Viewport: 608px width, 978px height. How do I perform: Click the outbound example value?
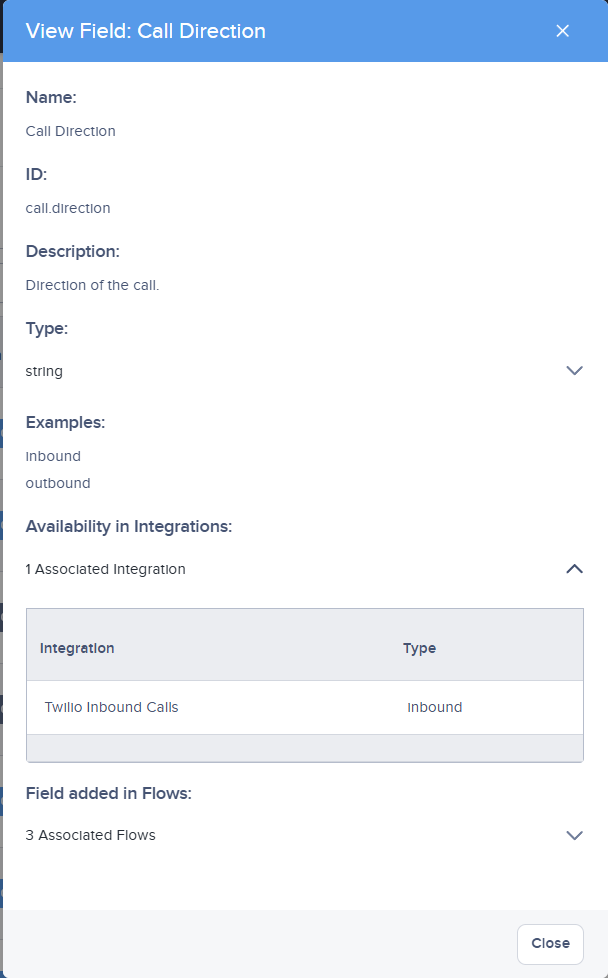[x=58, y=483]
